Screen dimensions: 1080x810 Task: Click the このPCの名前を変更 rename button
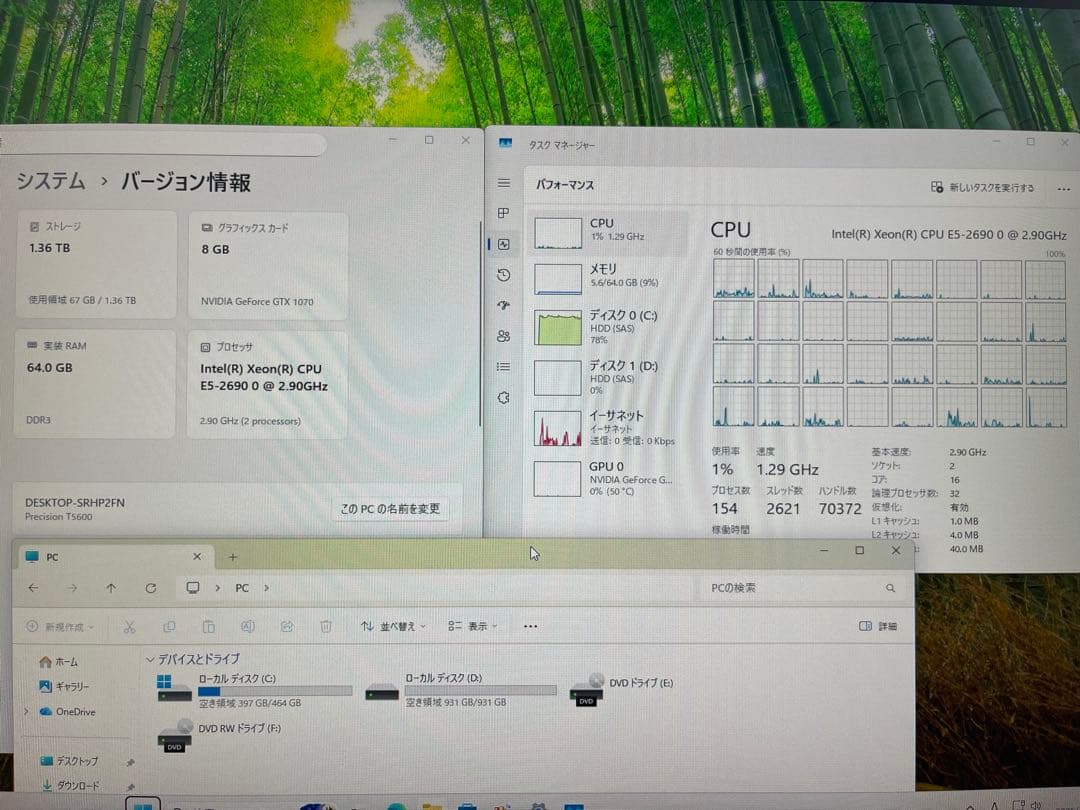click(x=392, y=508)
